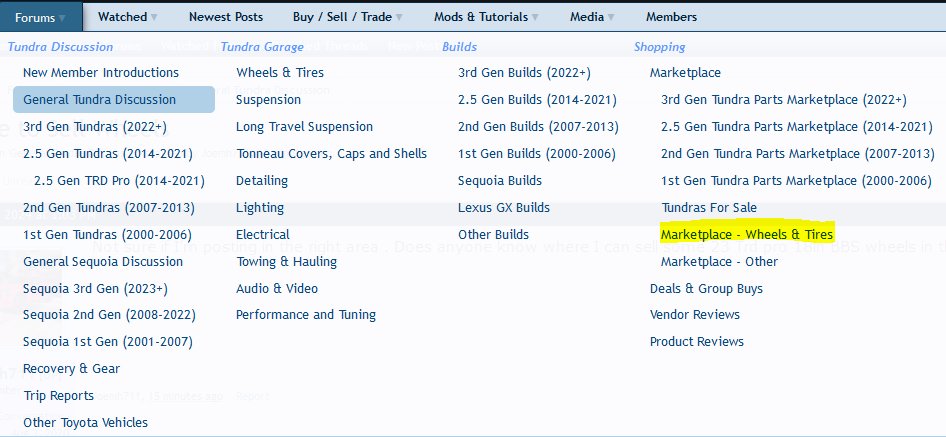Open the Tundra Garage category heading
The width and height of the screenshot is (946, 437).
(x=262, y=46)
